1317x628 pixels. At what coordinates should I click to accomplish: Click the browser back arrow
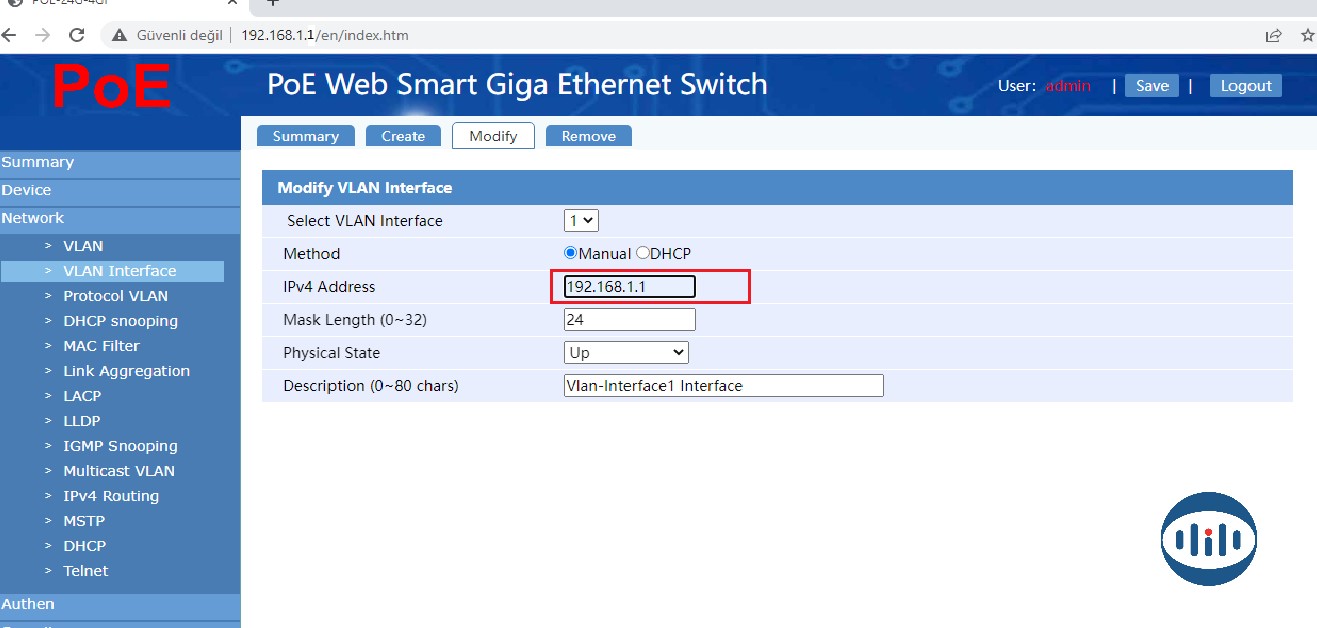[x=9, y=35]
